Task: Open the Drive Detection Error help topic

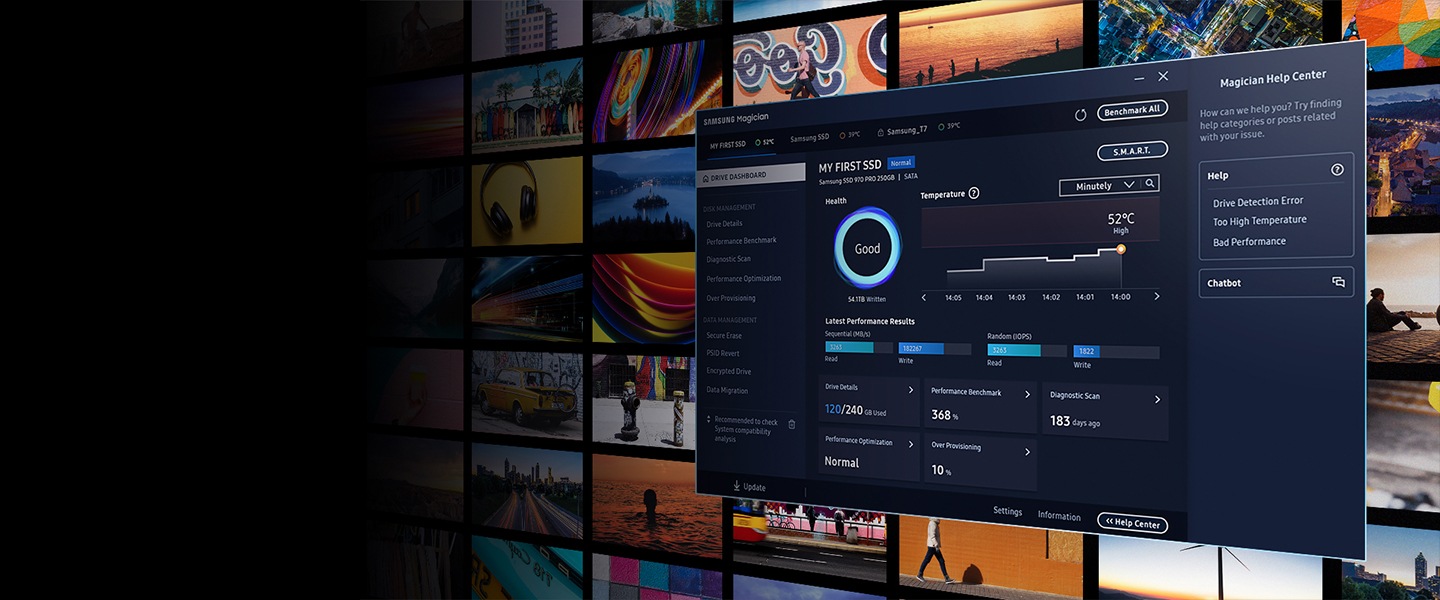Action: (x=1258, y=201)
